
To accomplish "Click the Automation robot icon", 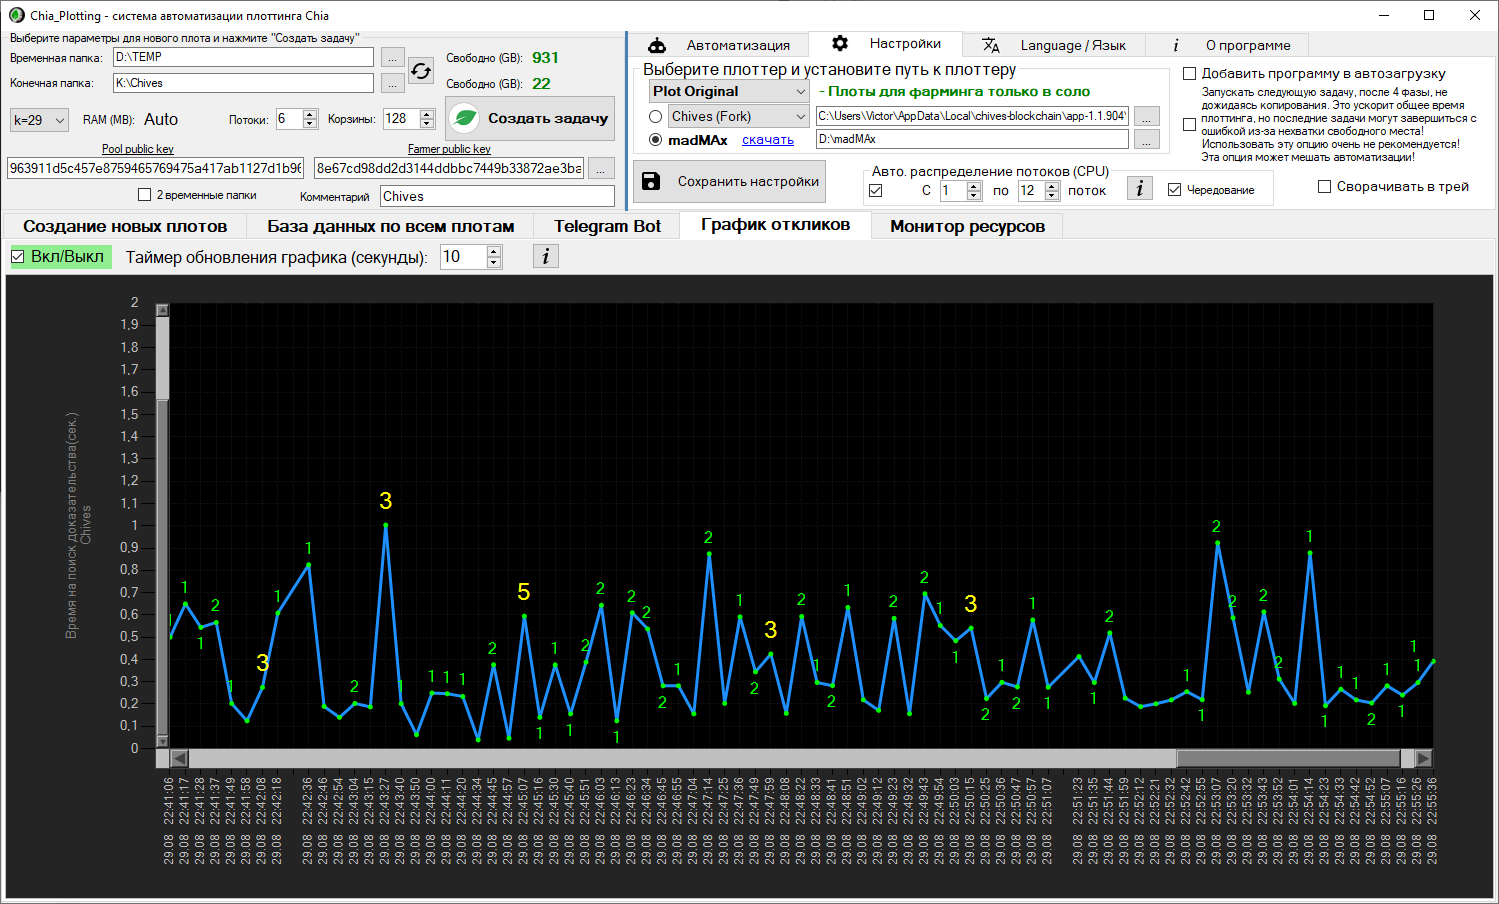I will click(657, 45).
